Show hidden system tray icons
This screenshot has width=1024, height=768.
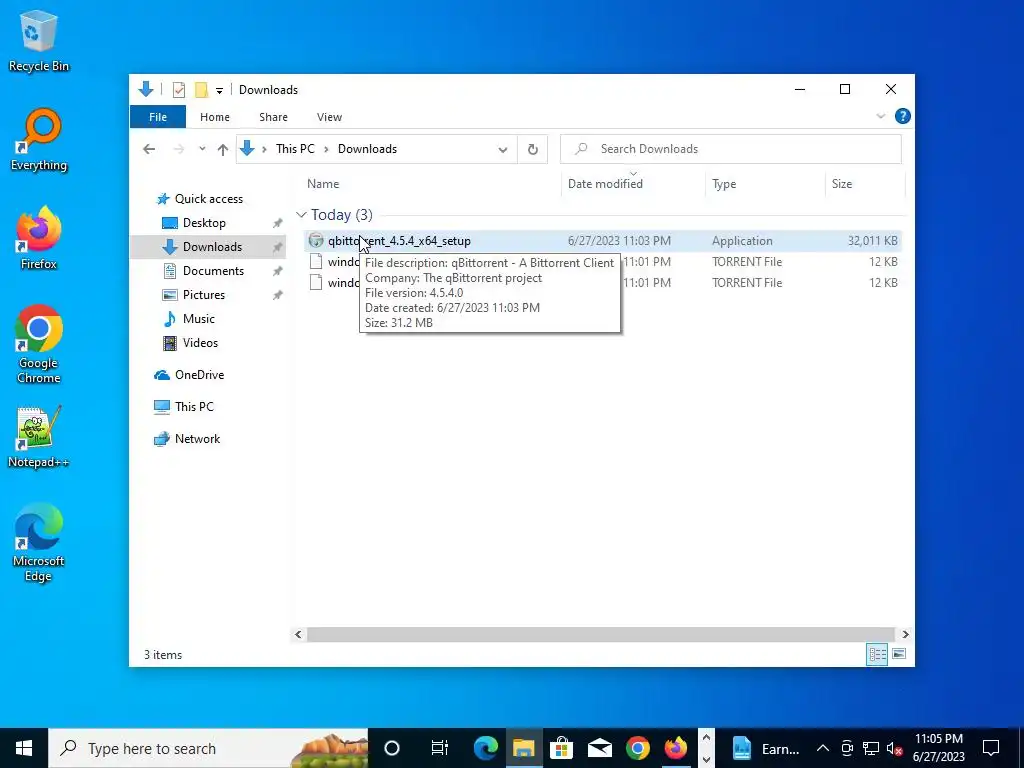(x=823, y=748)
